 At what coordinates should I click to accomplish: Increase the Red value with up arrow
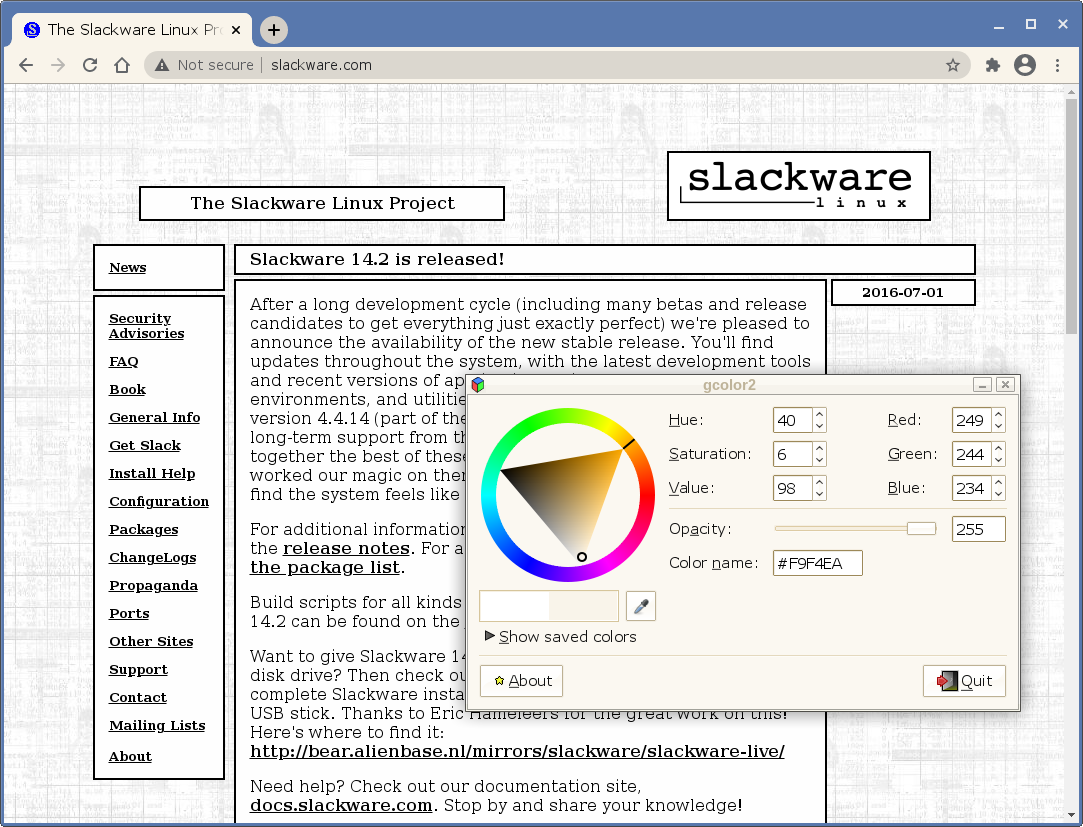[x=998, y=414]
